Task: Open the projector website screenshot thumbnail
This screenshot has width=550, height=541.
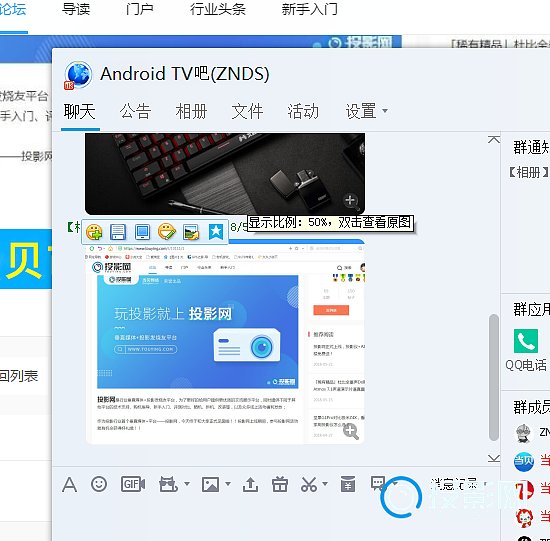Action: coord(225,342)
